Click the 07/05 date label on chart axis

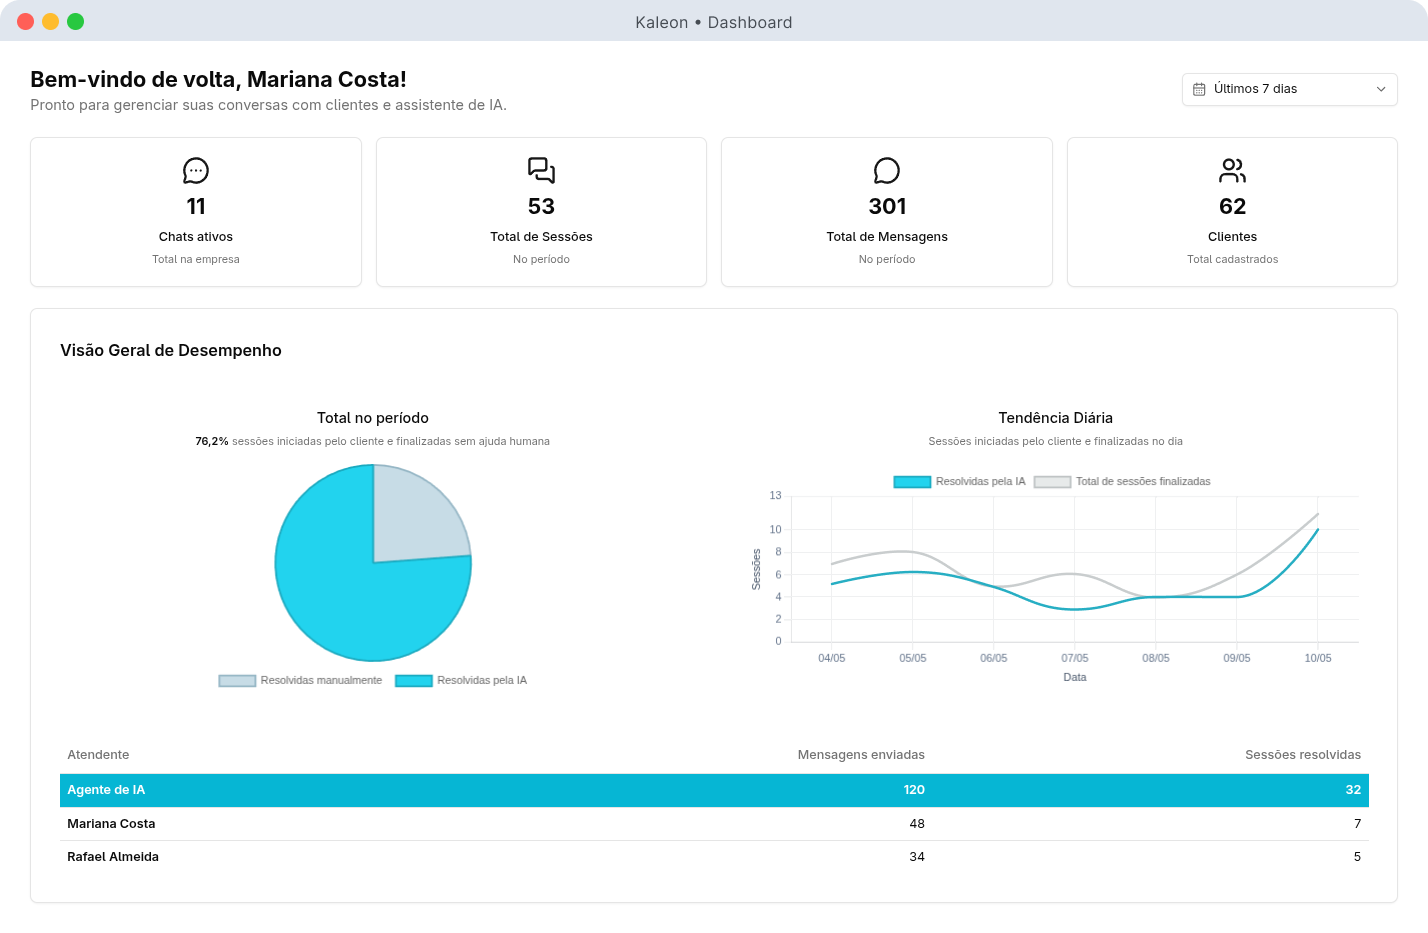pos(1075,658)
